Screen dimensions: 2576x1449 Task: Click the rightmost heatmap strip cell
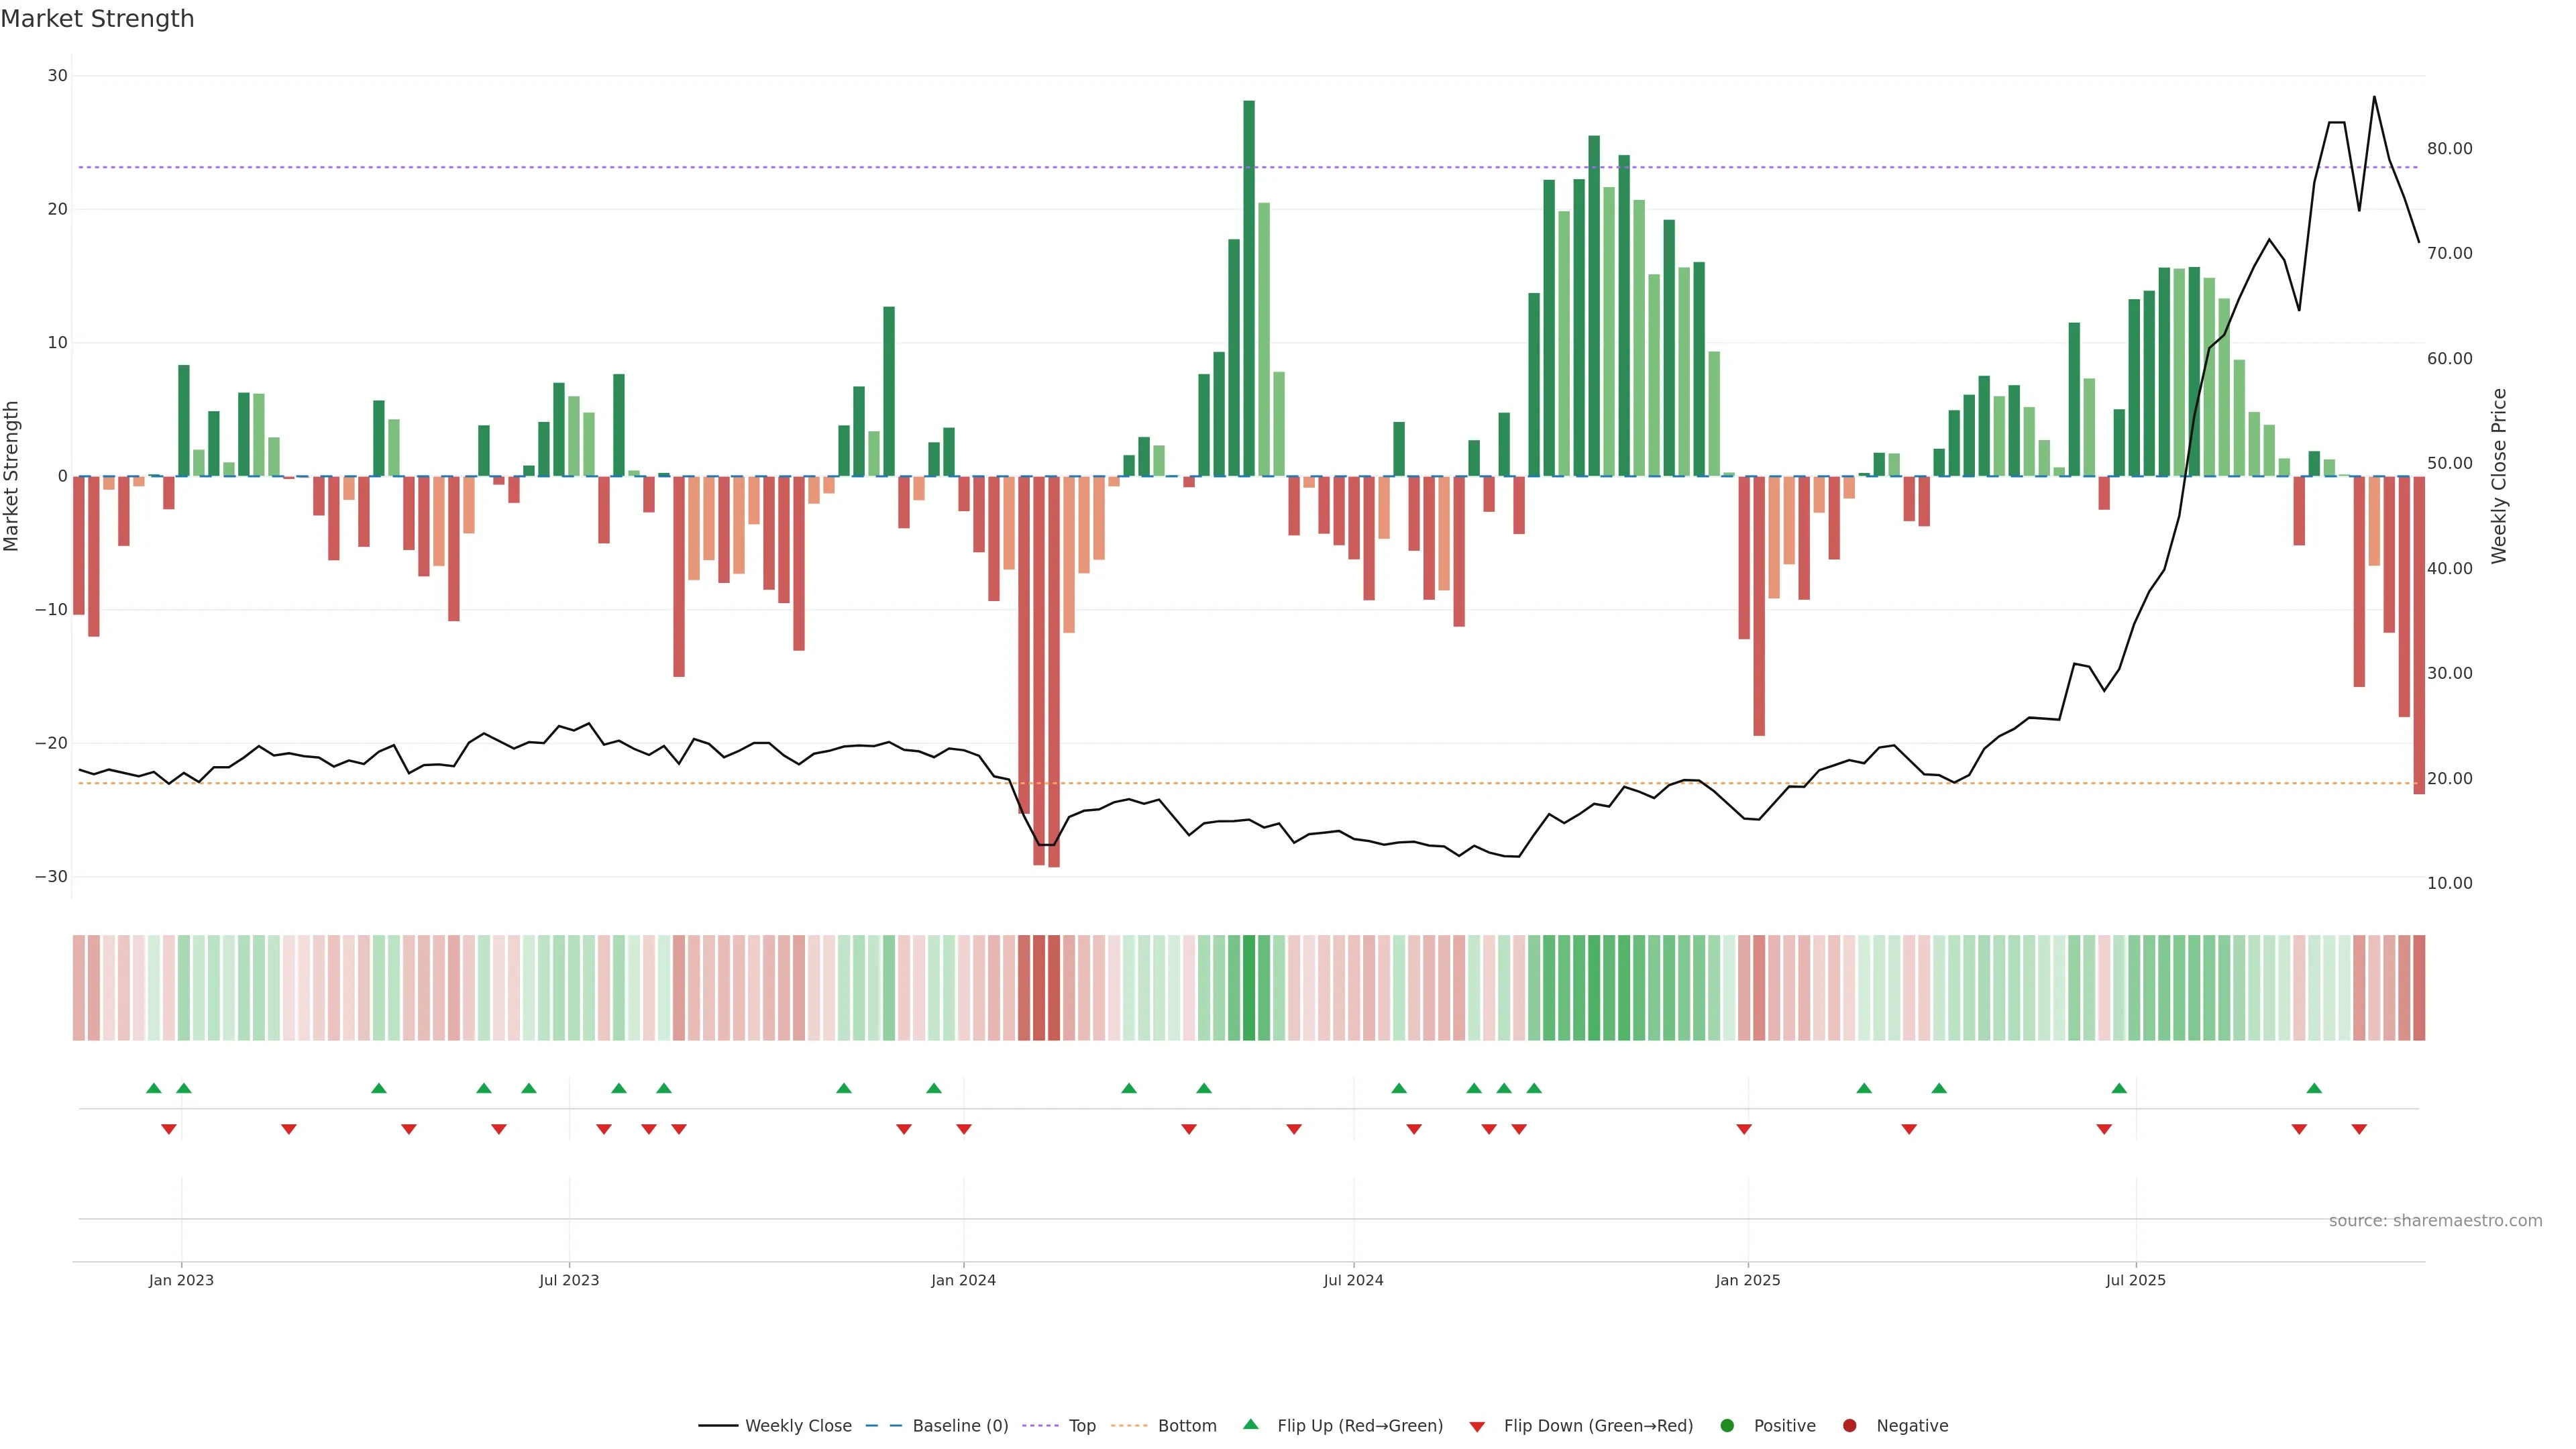(x=2419, y=988)
